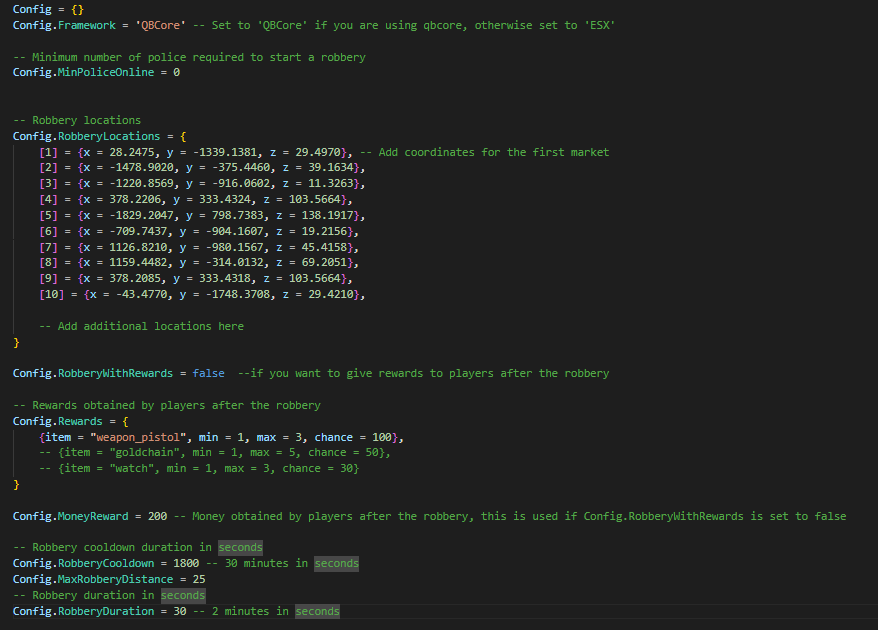This screenshot has width=878, height=630.
Task: Click location [4] z value 103.5664
Action: pos(315,199)
